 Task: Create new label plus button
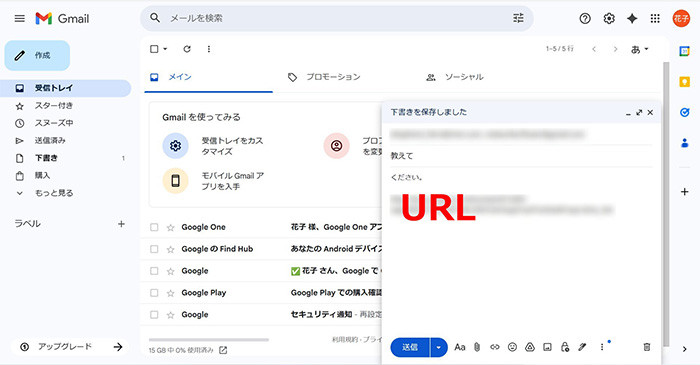coord(121,224)
